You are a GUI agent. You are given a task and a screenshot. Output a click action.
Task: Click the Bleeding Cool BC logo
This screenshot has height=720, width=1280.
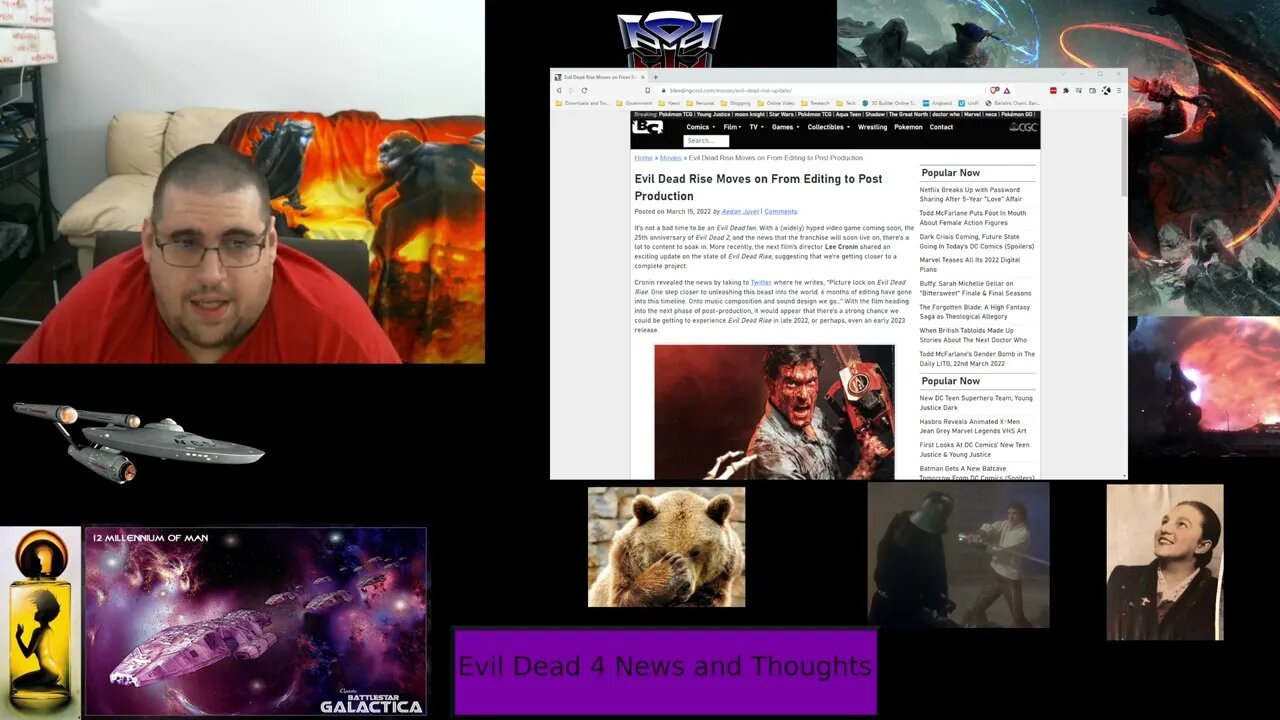pyautogui.click(x=648, y=127)
